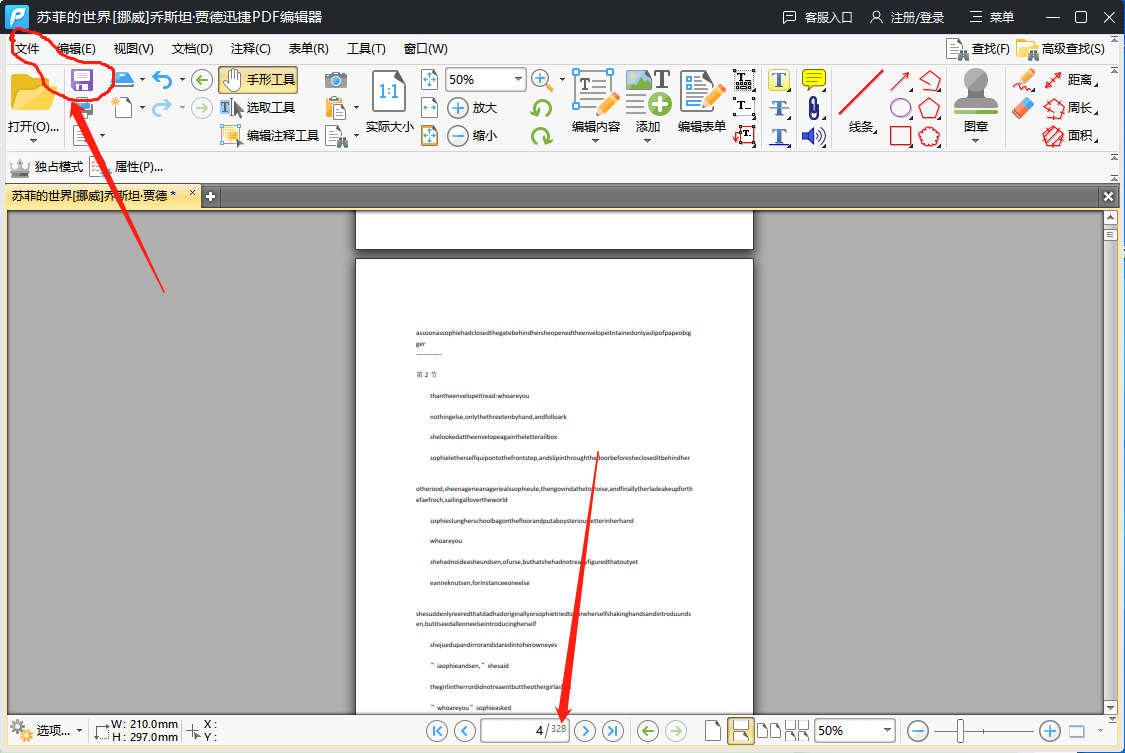Click the purple floppy disk Save icon

coord(82,80)
